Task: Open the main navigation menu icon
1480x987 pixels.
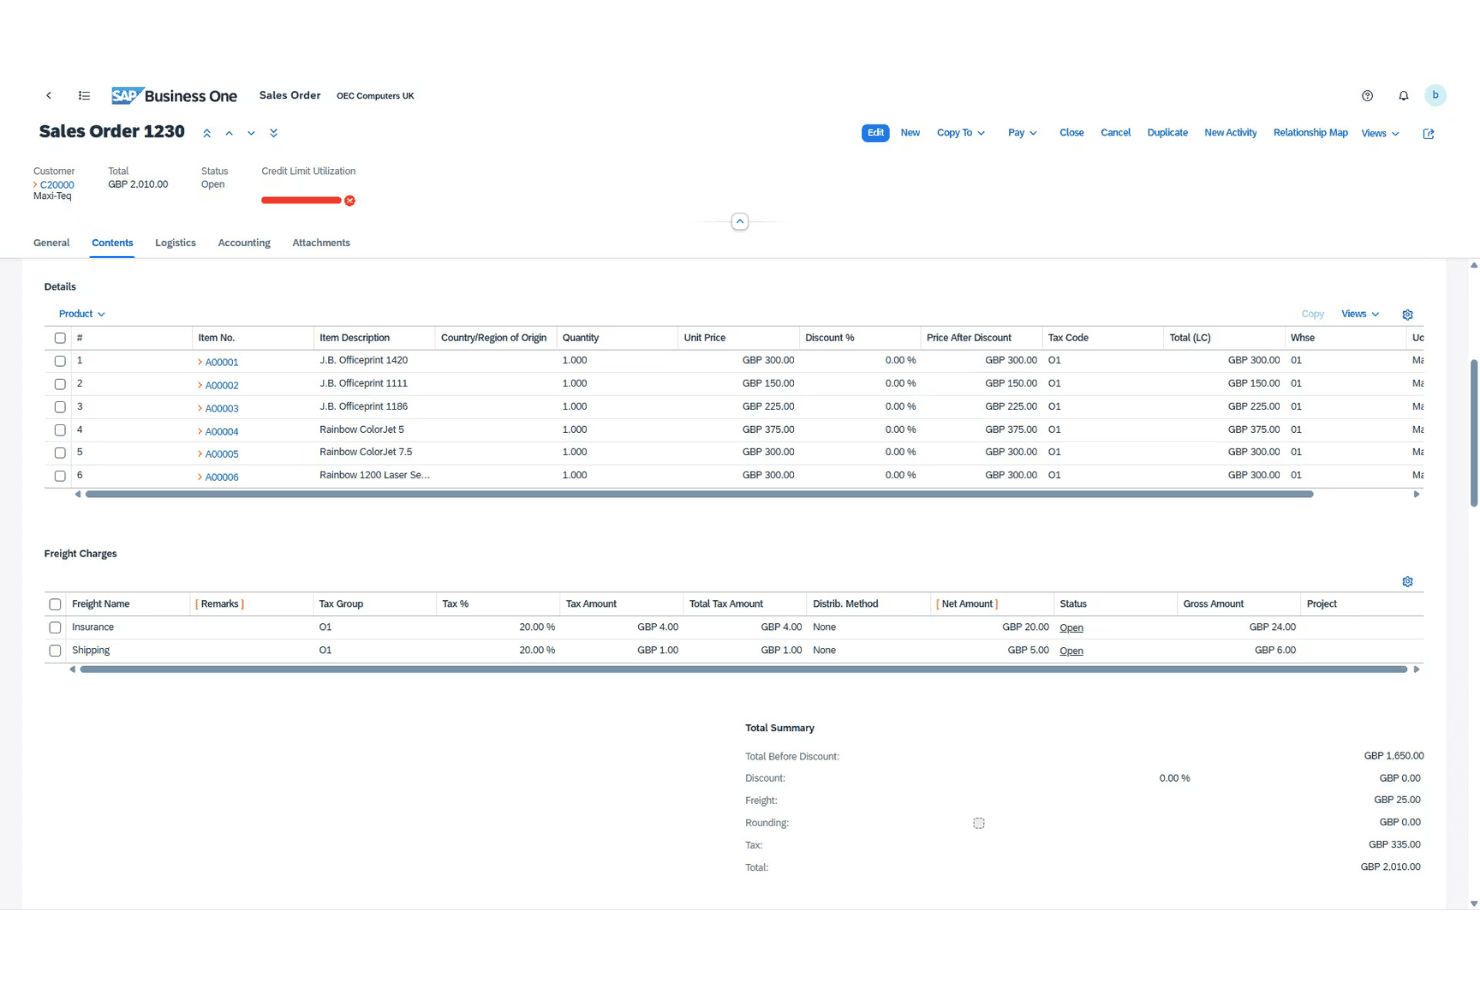Action: click(84, 96)
